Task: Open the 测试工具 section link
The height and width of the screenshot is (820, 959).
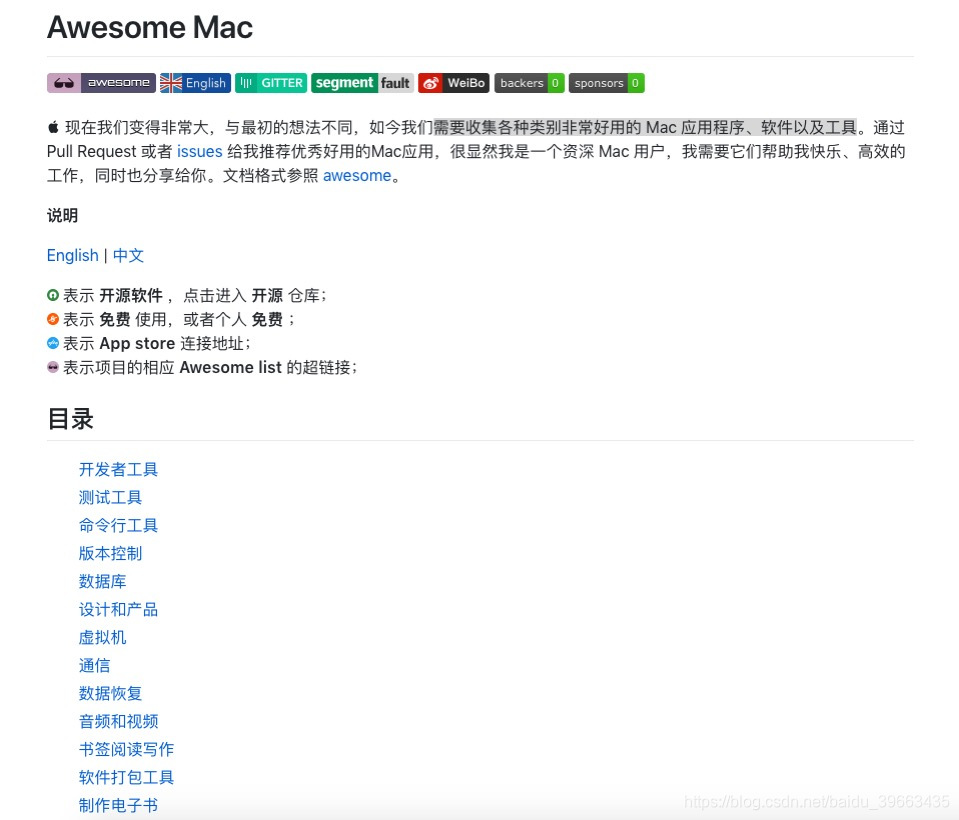Action: pyautogui.click(x=110, y=497)
